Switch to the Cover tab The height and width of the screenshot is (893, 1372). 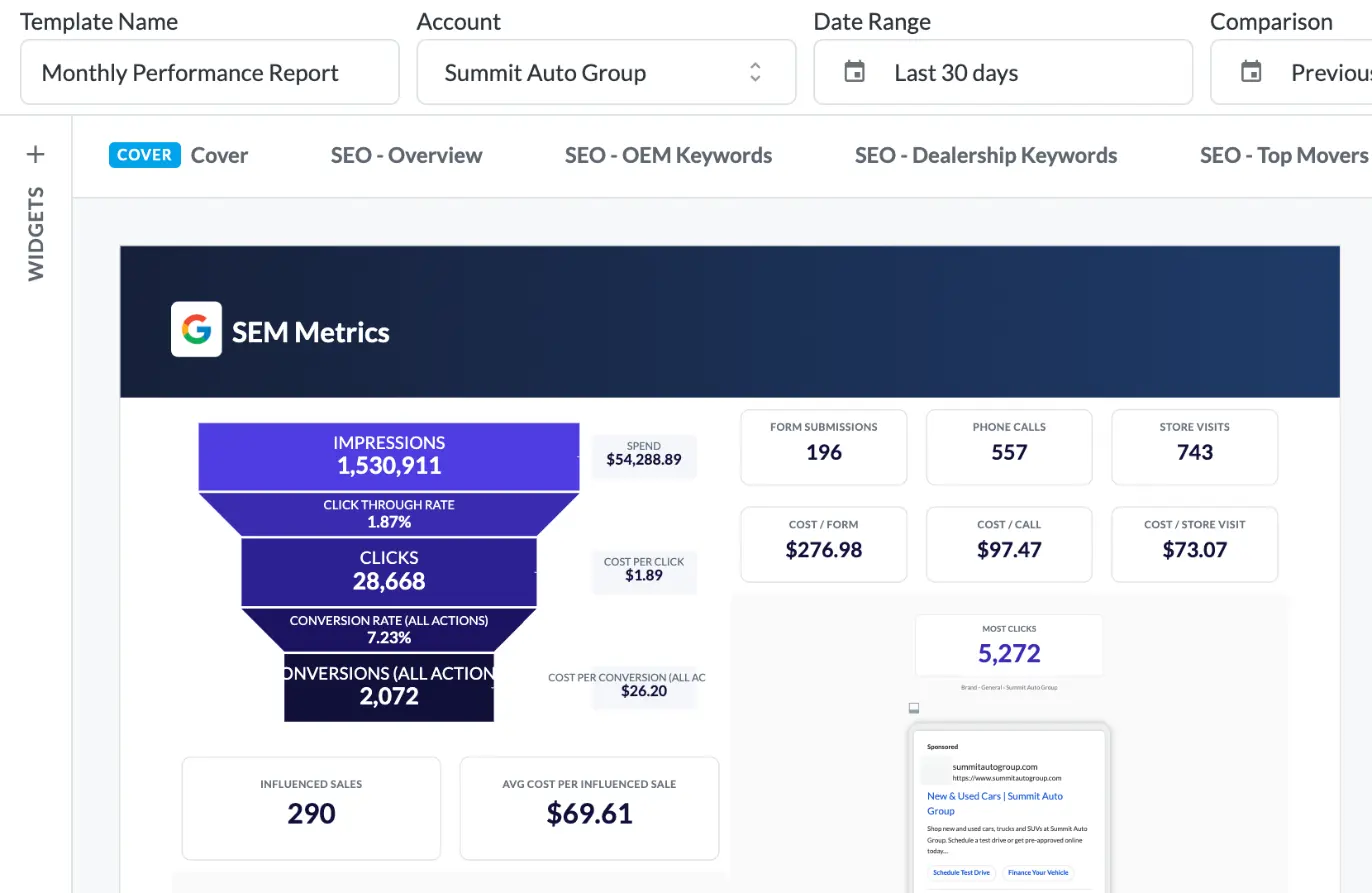(179, 155)
